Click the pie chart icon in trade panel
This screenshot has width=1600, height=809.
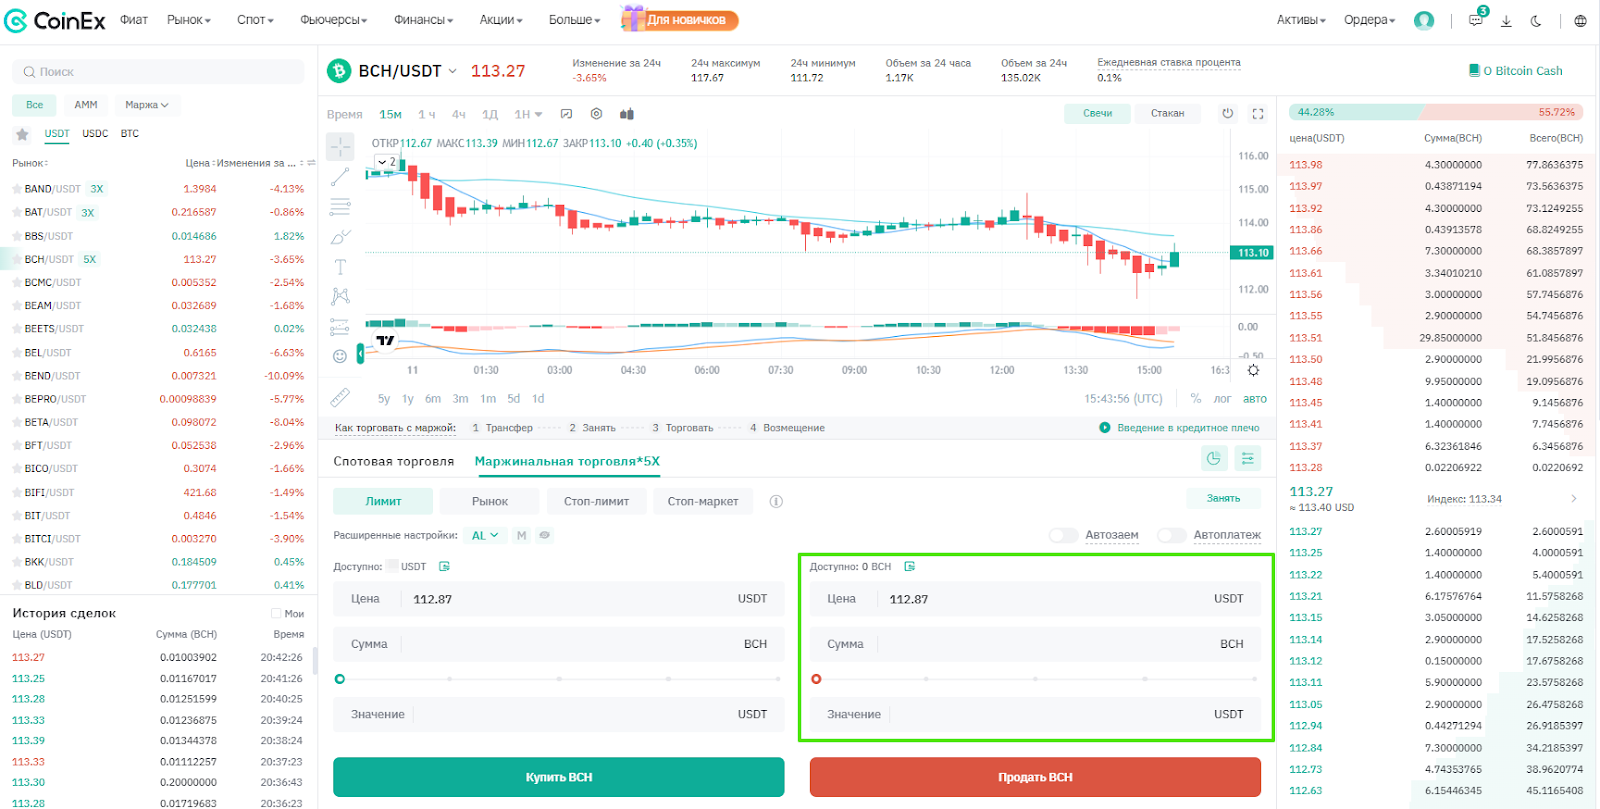coord(1213,458)
